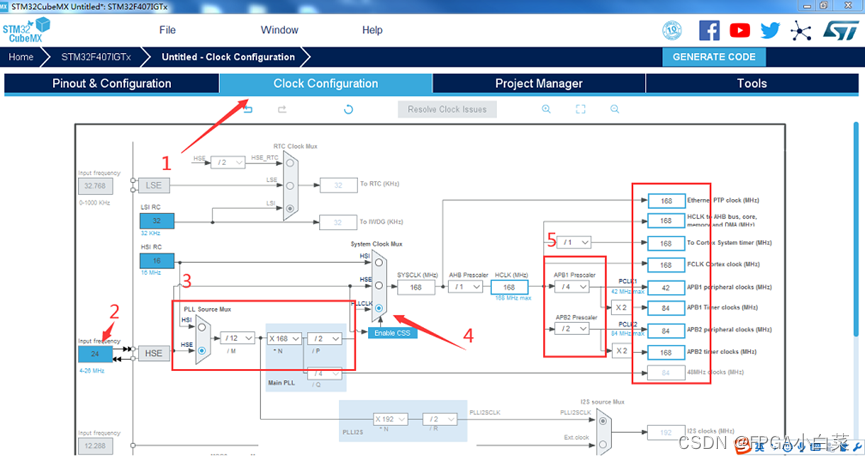Click the Ethernet PTP clock 168 field
Screen dimensions: 865x461
[x=666, y=201]
